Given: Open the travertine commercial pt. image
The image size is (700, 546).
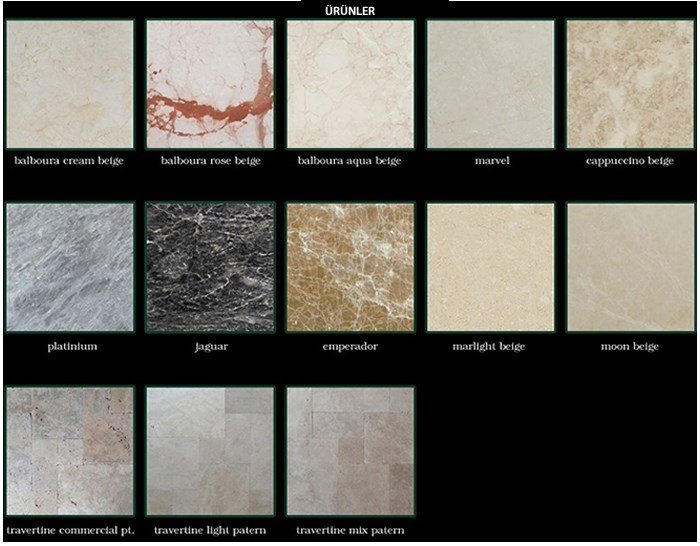Looking at the screenshot, I should tap(70, 451).
